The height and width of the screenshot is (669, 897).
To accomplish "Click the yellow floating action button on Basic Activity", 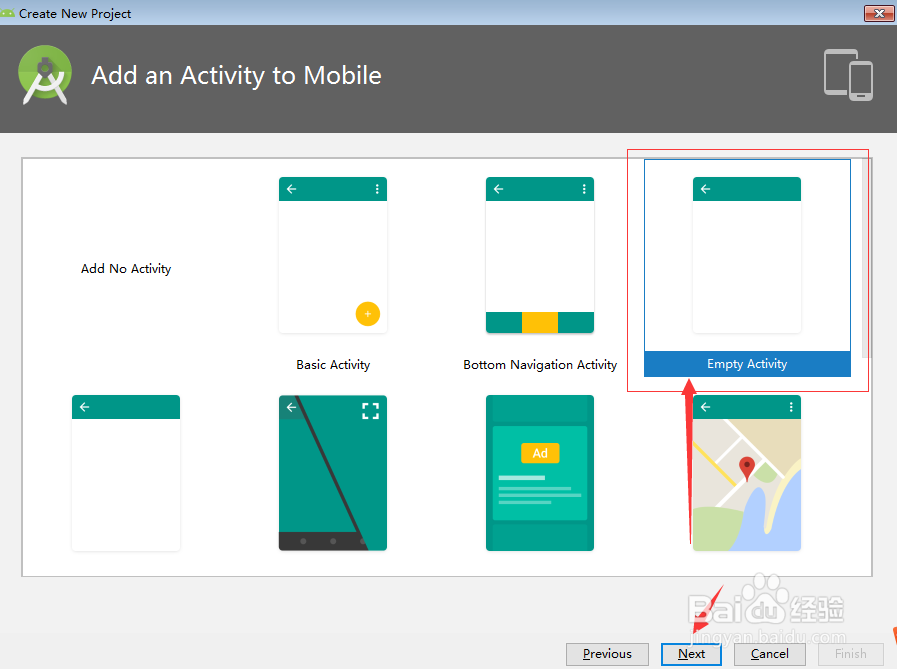I will point(368,313).
